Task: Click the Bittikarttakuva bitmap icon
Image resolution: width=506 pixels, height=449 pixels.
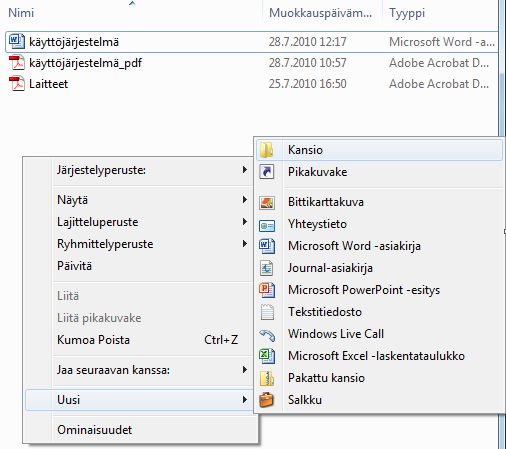Action: (267, 202)
